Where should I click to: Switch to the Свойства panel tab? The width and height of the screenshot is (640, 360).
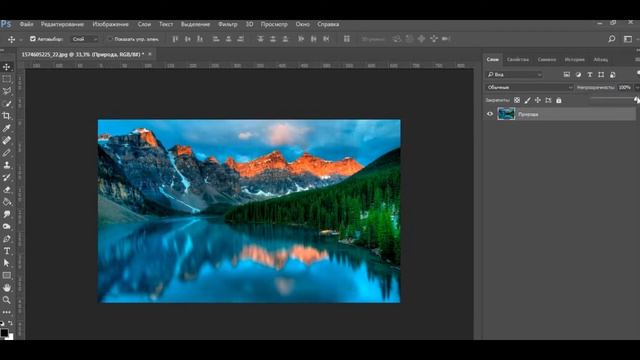pos(518,60)
